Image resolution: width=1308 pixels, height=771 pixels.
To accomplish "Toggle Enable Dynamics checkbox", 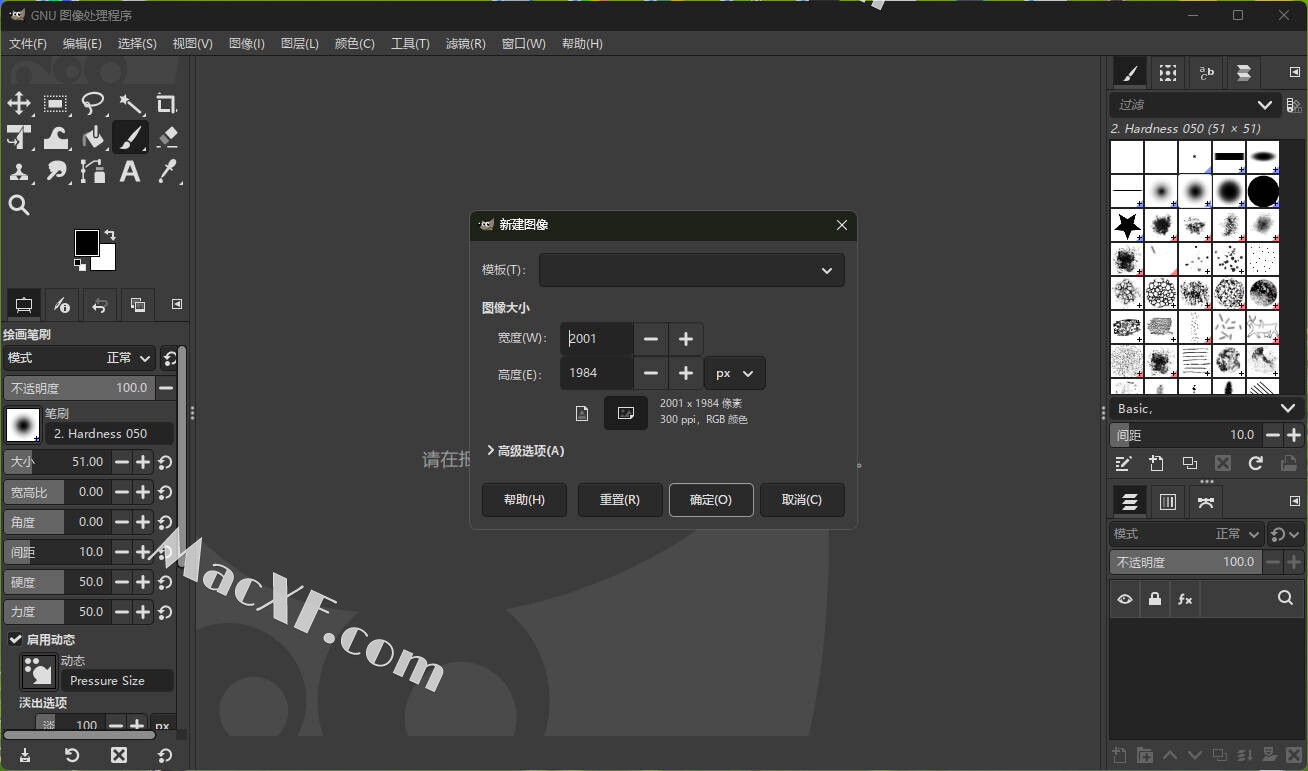I will point(15,639).
